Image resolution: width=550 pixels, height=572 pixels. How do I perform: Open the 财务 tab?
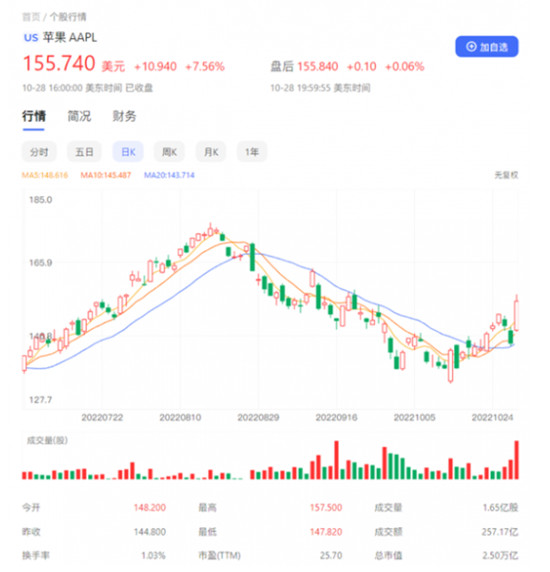124,116
